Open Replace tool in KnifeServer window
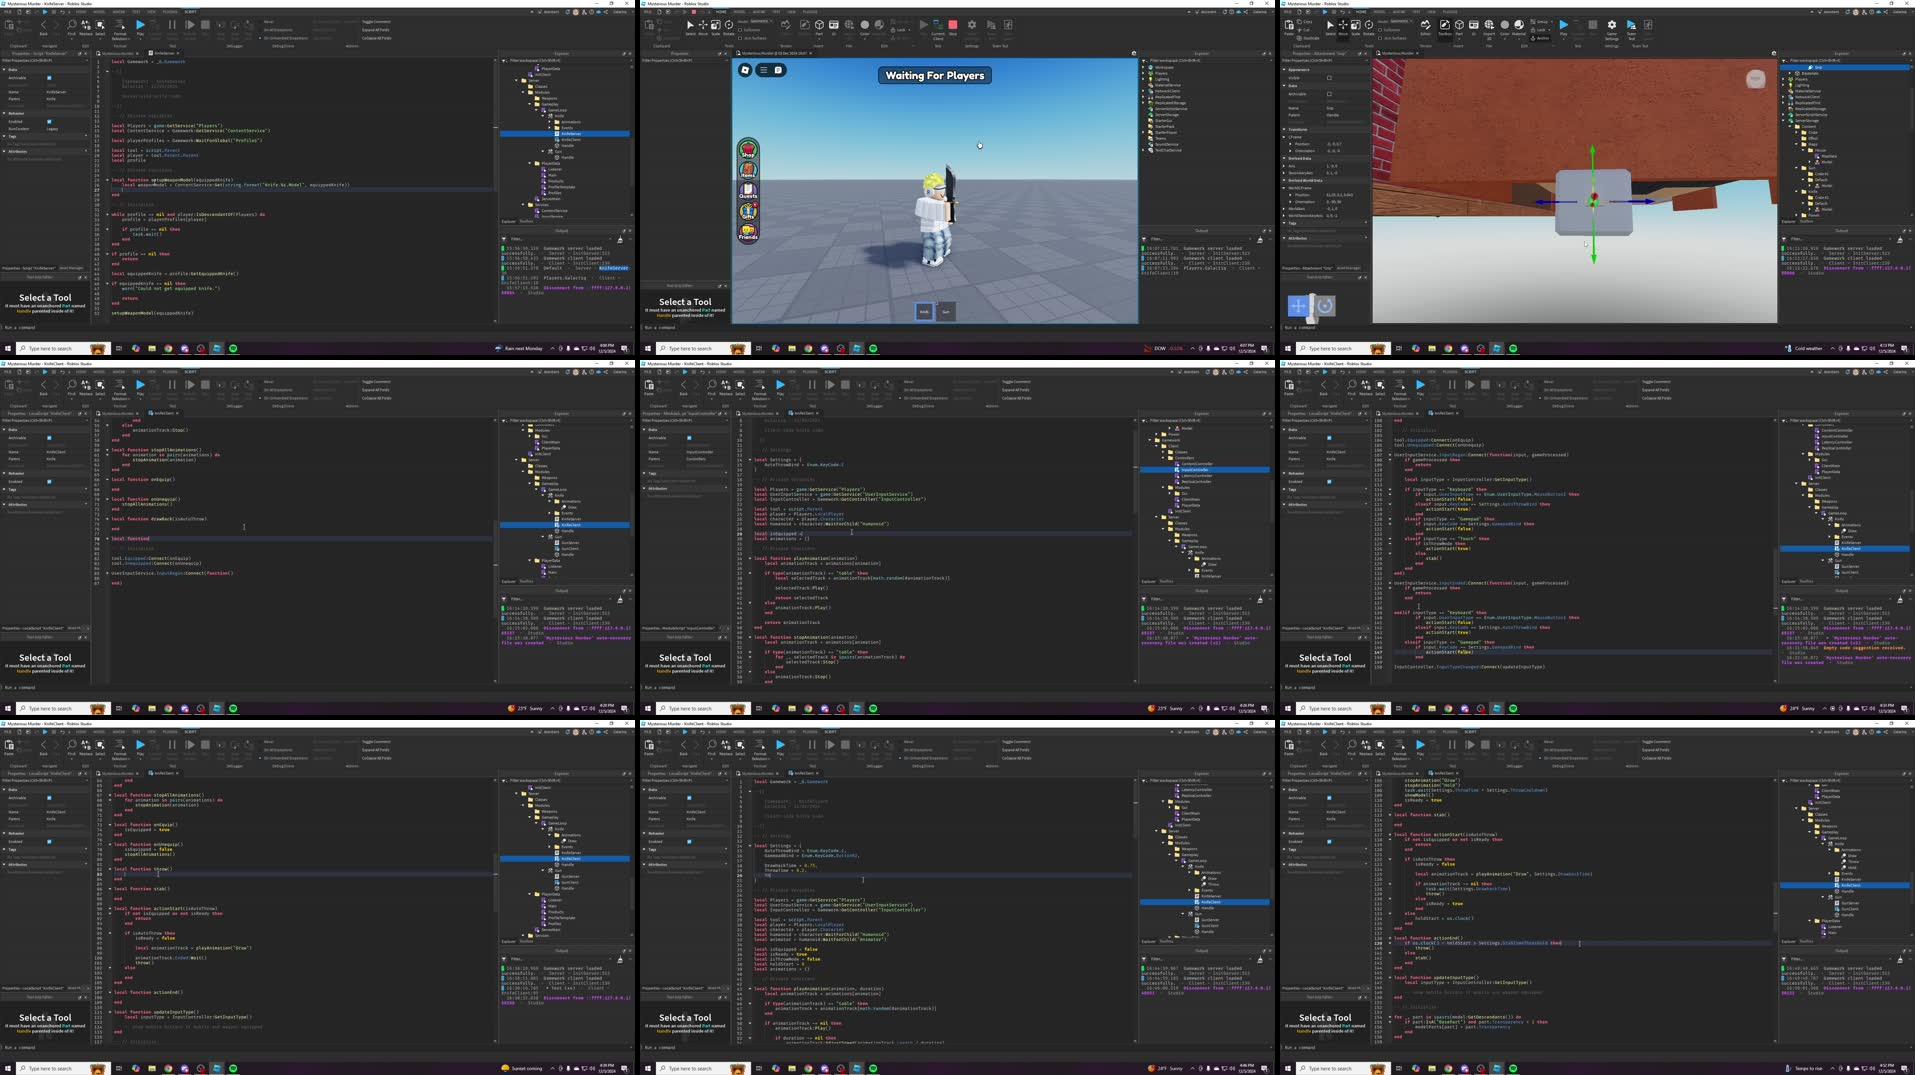This screenshot has height=1075, width=1915. coord(85,27)
